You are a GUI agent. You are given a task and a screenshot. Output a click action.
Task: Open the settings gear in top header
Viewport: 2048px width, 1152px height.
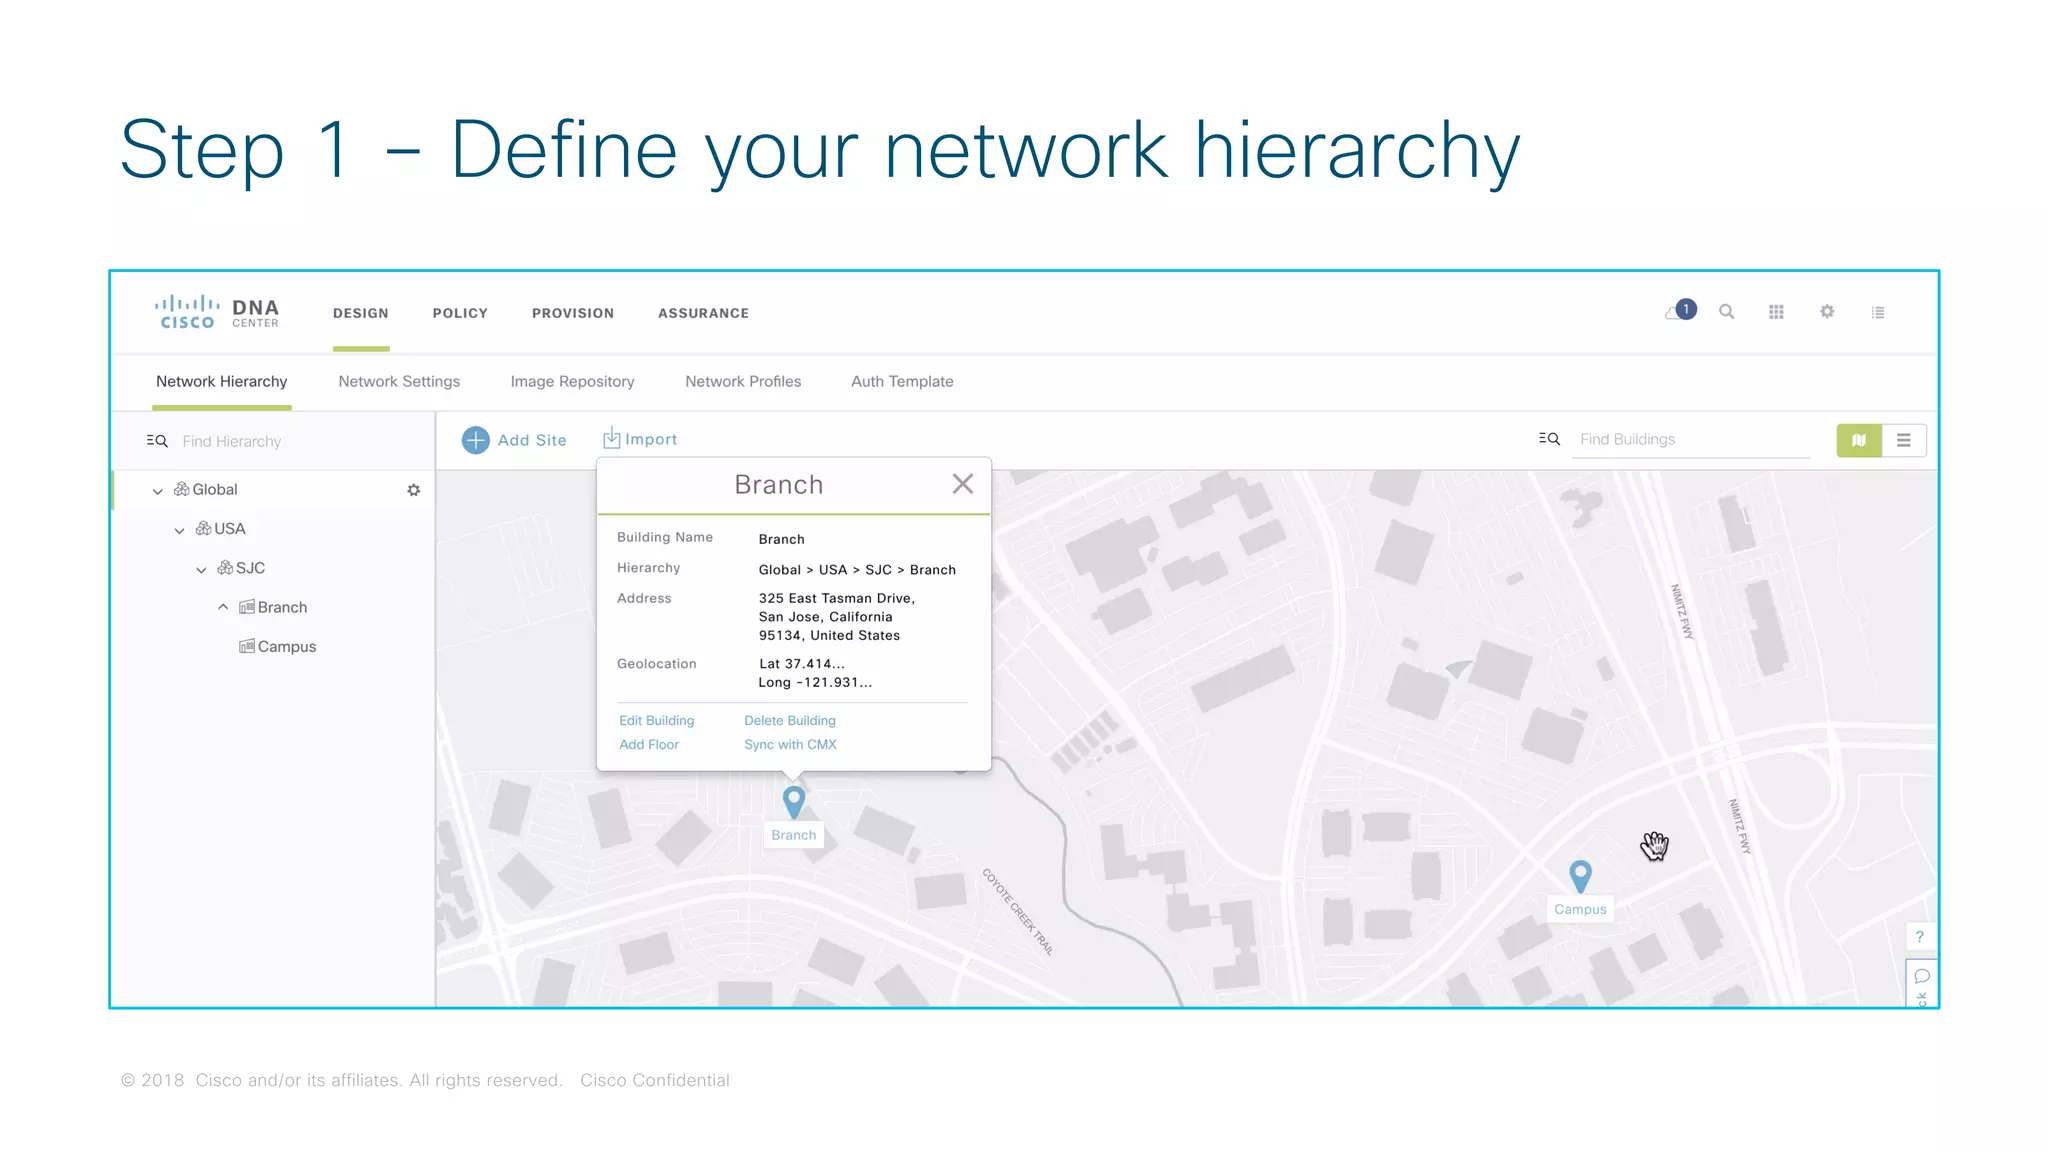coord(1827,312)
